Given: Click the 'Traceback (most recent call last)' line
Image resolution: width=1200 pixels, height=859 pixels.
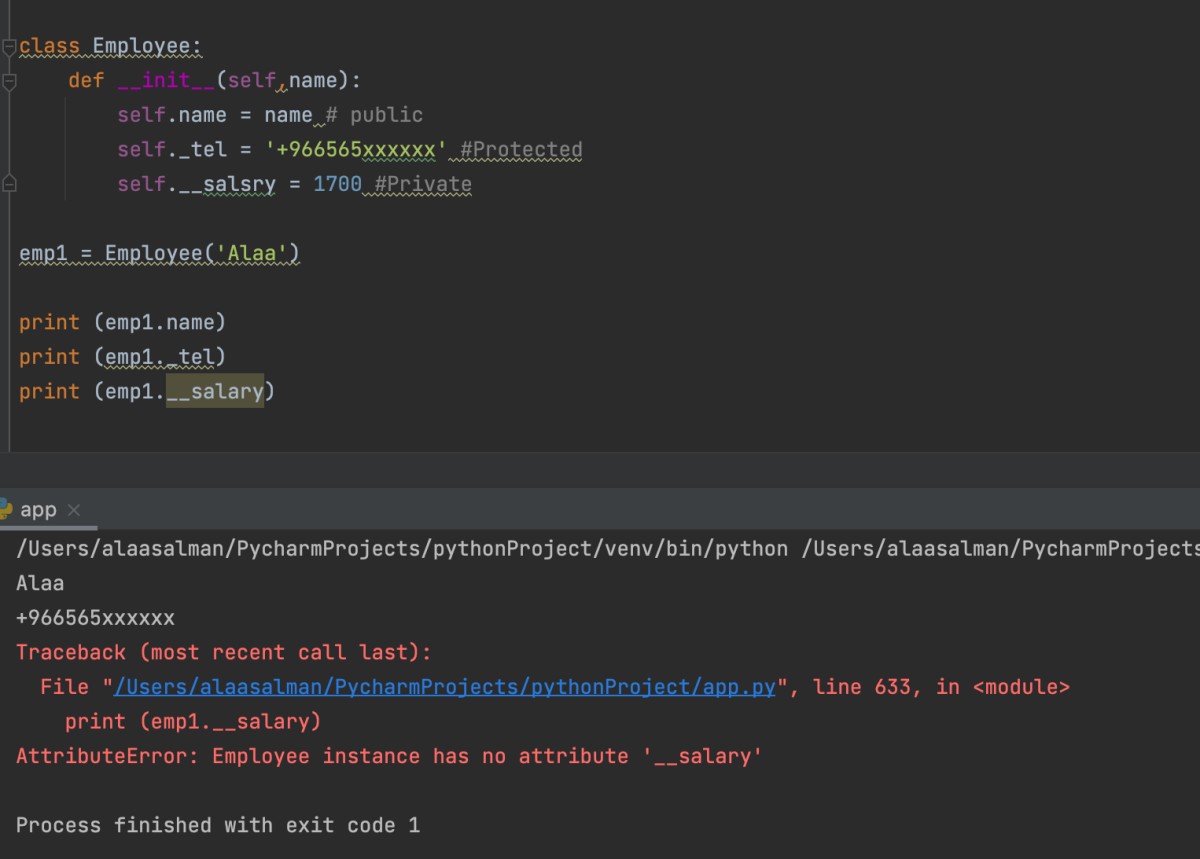Looking at the screenshot, I should 224,652.
